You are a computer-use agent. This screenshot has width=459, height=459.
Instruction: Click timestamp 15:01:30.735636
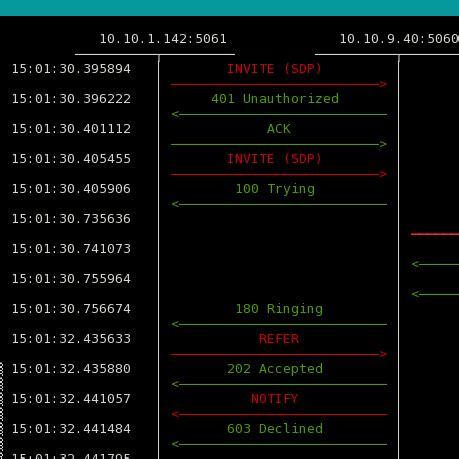pos(71,219)
